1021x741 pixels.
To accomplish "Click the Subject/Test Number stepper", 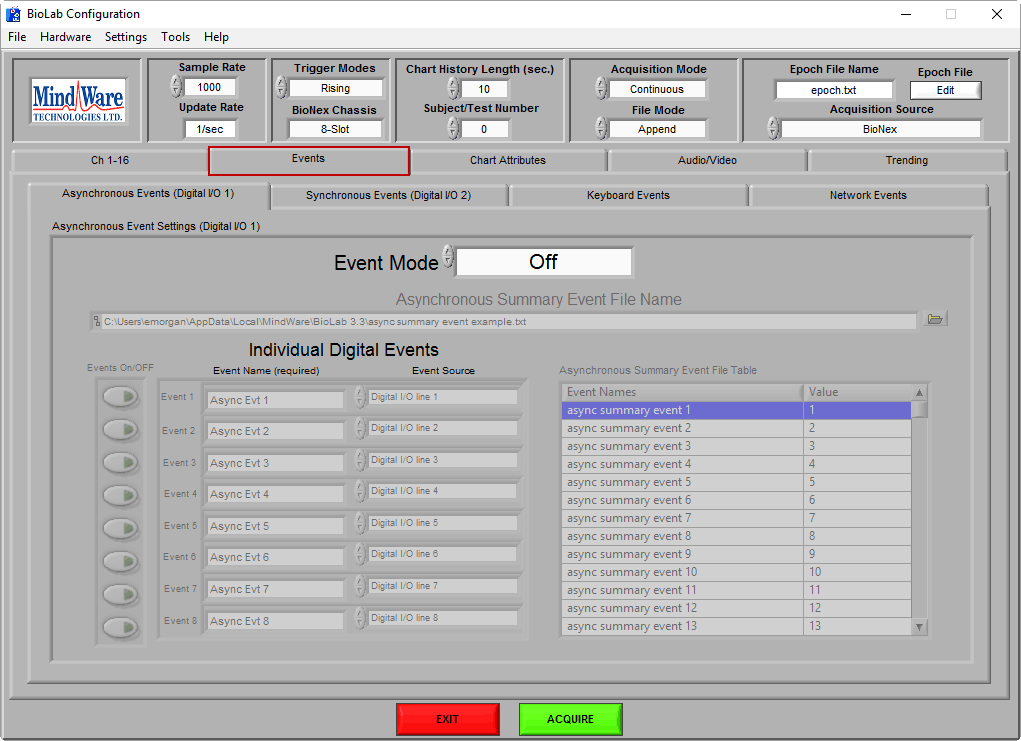I will (453, 128).
